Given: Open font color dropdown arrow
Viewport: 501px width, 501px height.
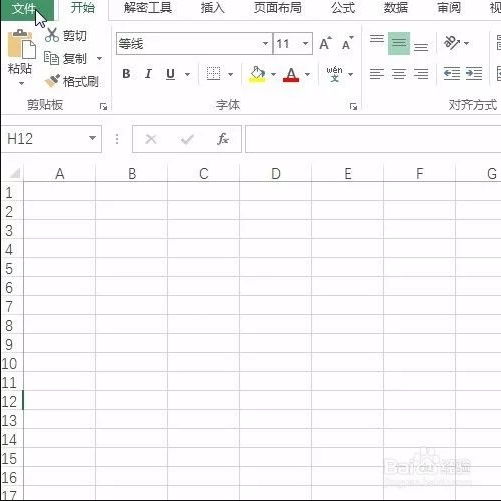Looking at the screenshot, I should [307, 74].
